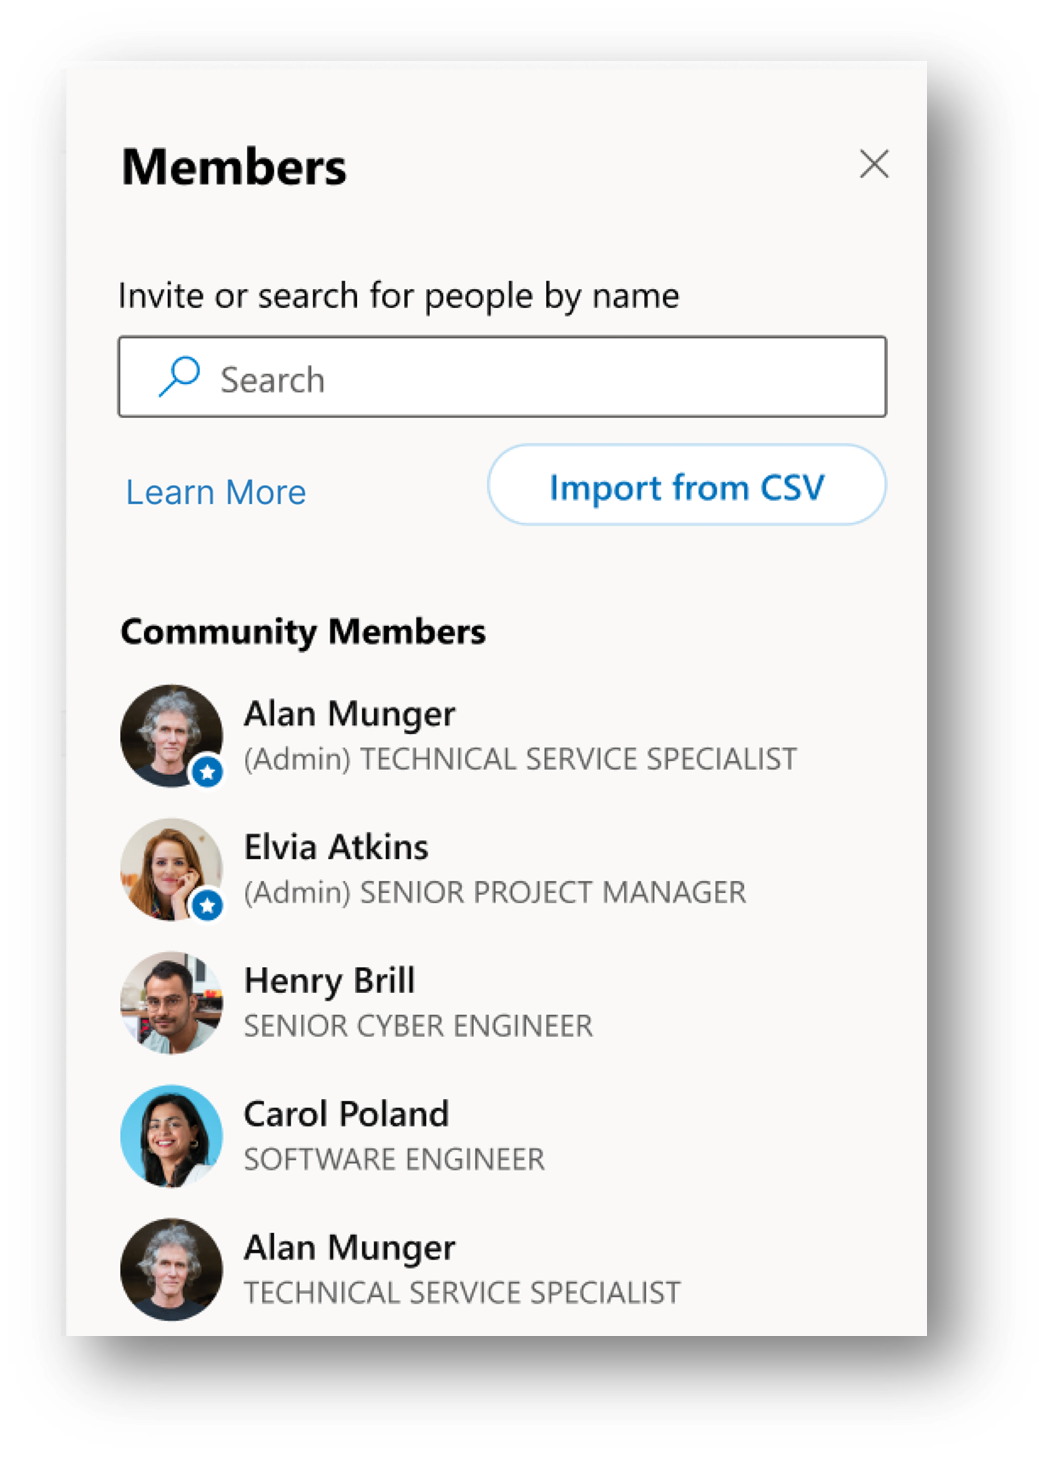Open Alan Munger's profile picture
1051x1460 pixels.
pyautogui.click(x=171, y=735)
